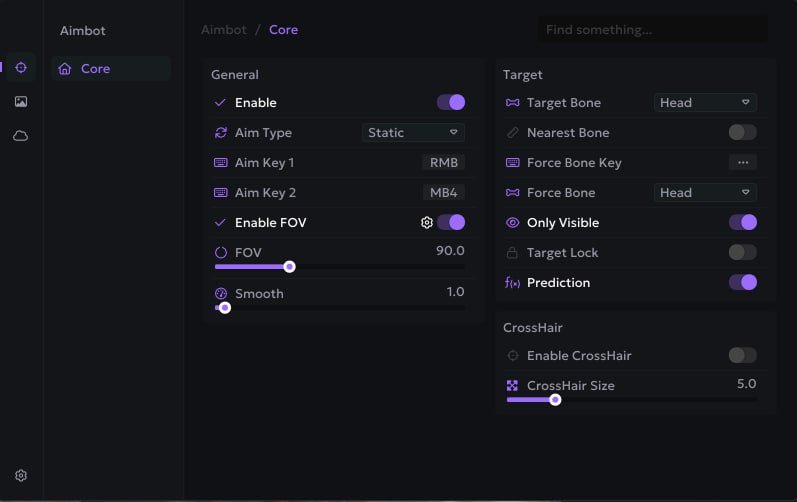Click the gear icon beside Enable FOV
The width and height of the screenshot is (797, 502).
click(x=427, y=223)
